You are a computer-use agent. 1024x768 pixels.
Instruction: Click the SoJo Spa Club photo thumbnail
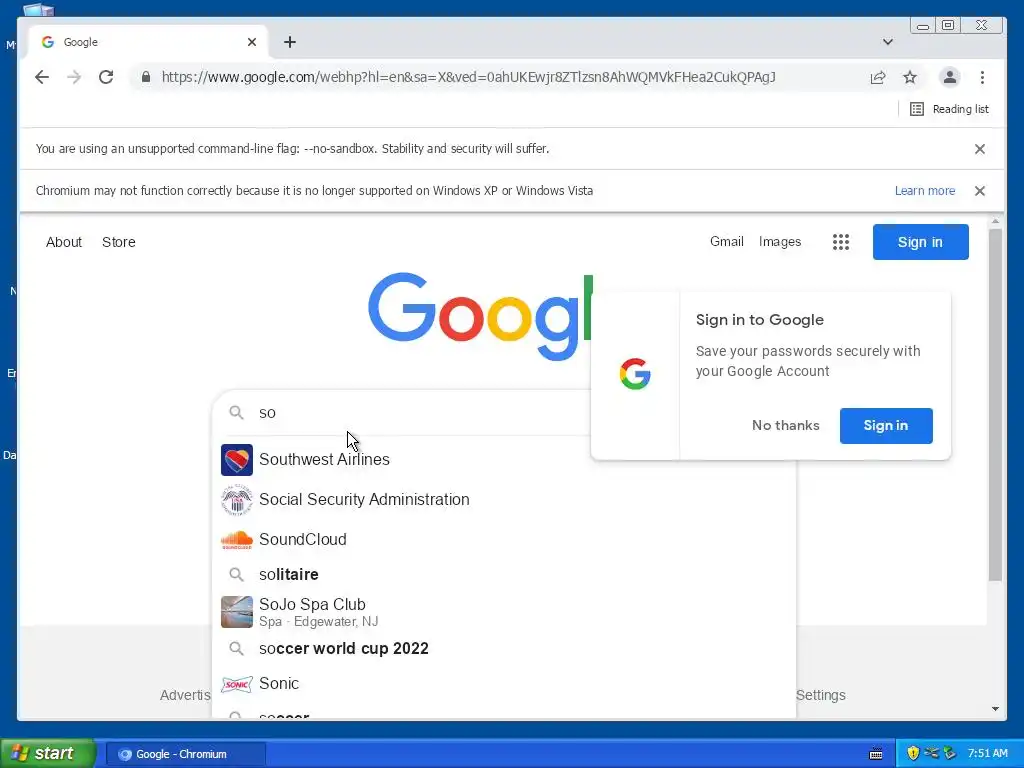pos(236,612)
